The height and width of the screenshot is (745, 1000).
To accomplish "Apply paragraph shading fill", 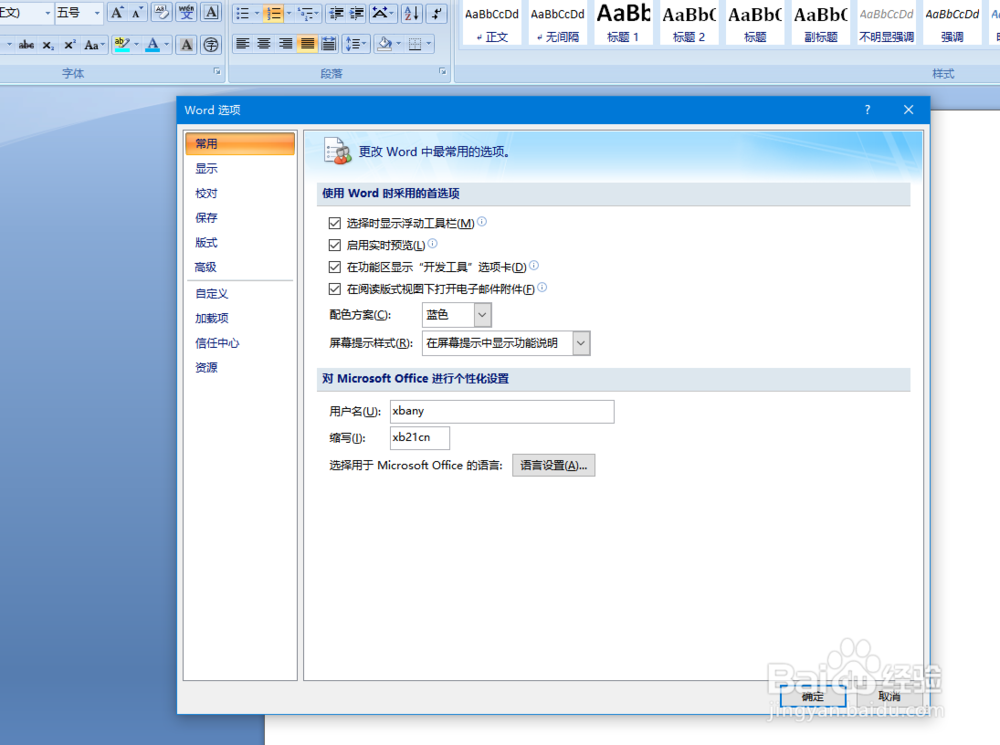I will 385,44.
